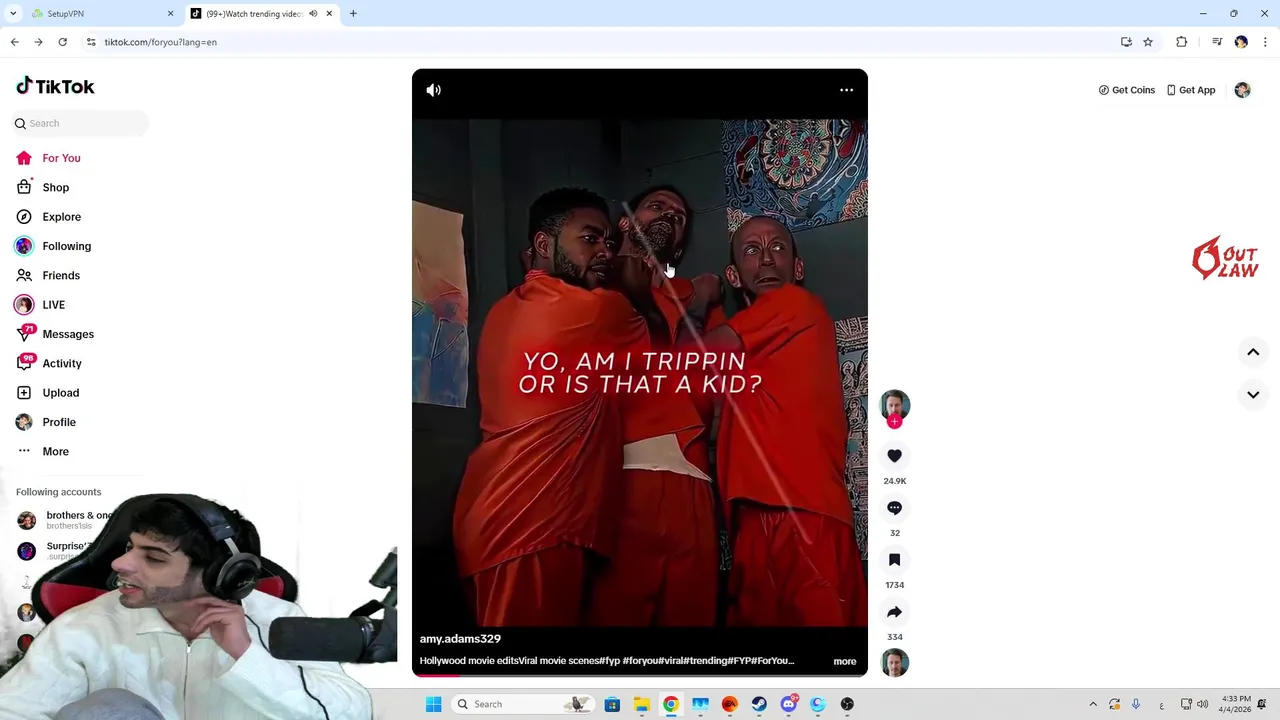
Task: Open Chrome from the taskbar
Action: click(x=671, y=704)
